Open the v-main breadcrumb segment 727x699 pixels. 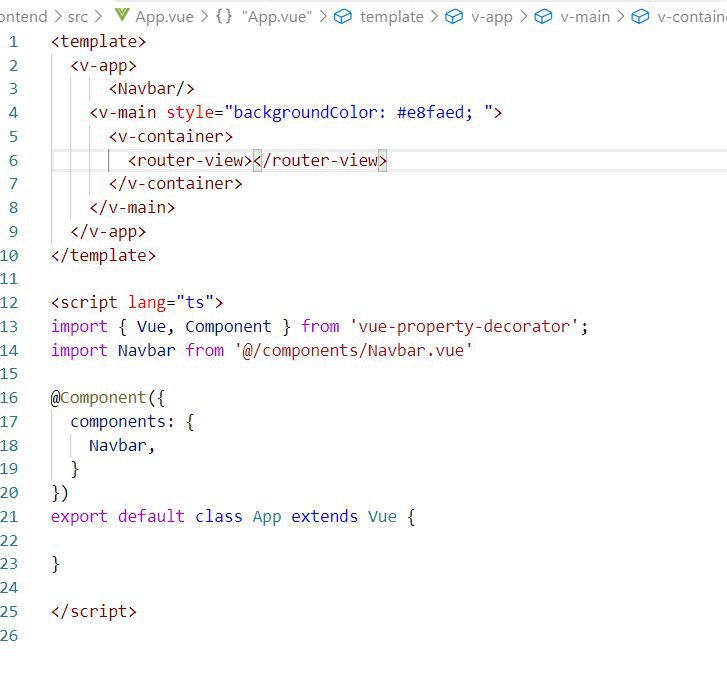tap(585, 17)
